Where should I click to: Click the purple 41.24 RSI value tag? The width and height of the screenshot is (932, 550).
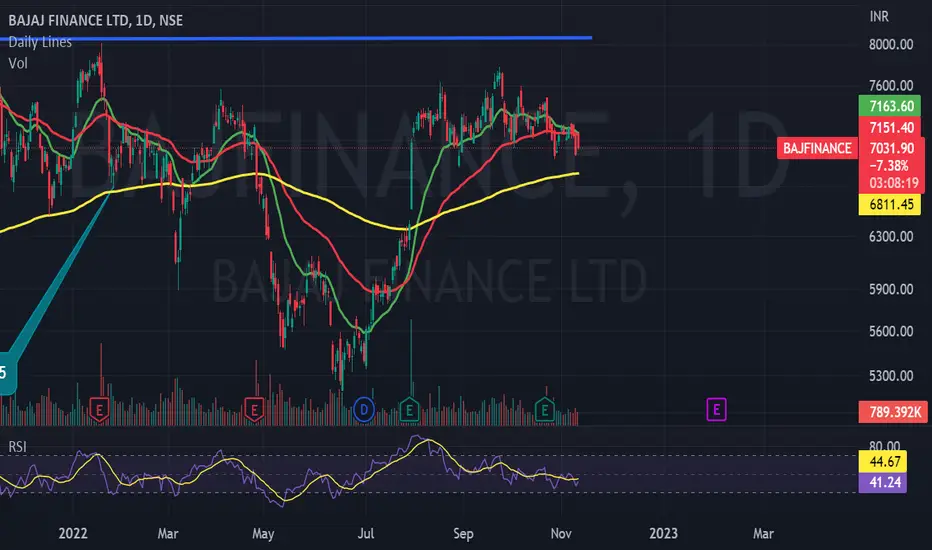point(883,482)
